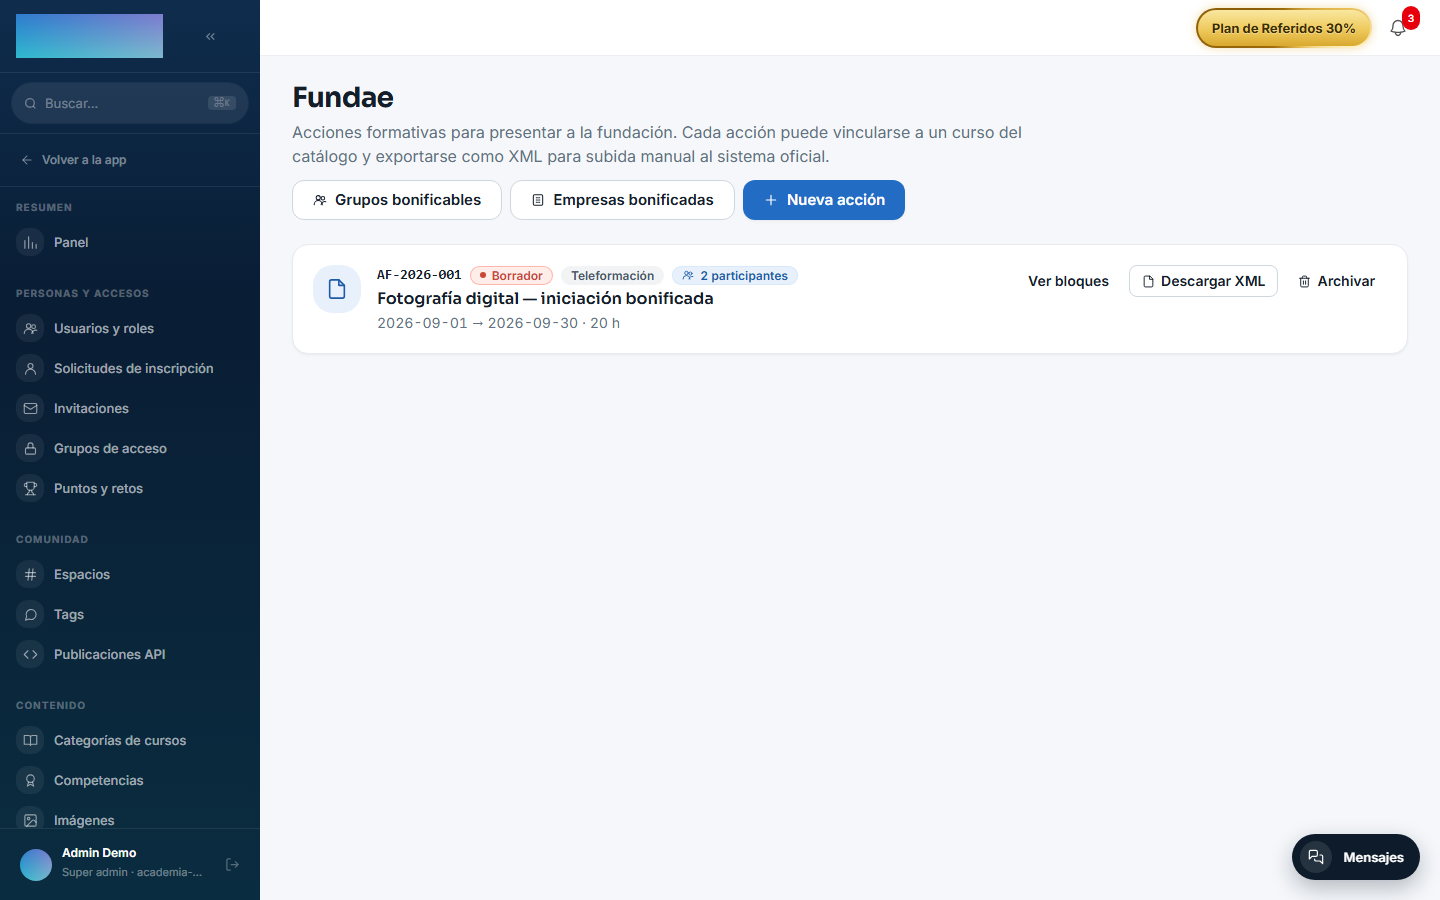1440x900 pixels.
Task: Click the Tags speech bubble icon
Action: 31,615
